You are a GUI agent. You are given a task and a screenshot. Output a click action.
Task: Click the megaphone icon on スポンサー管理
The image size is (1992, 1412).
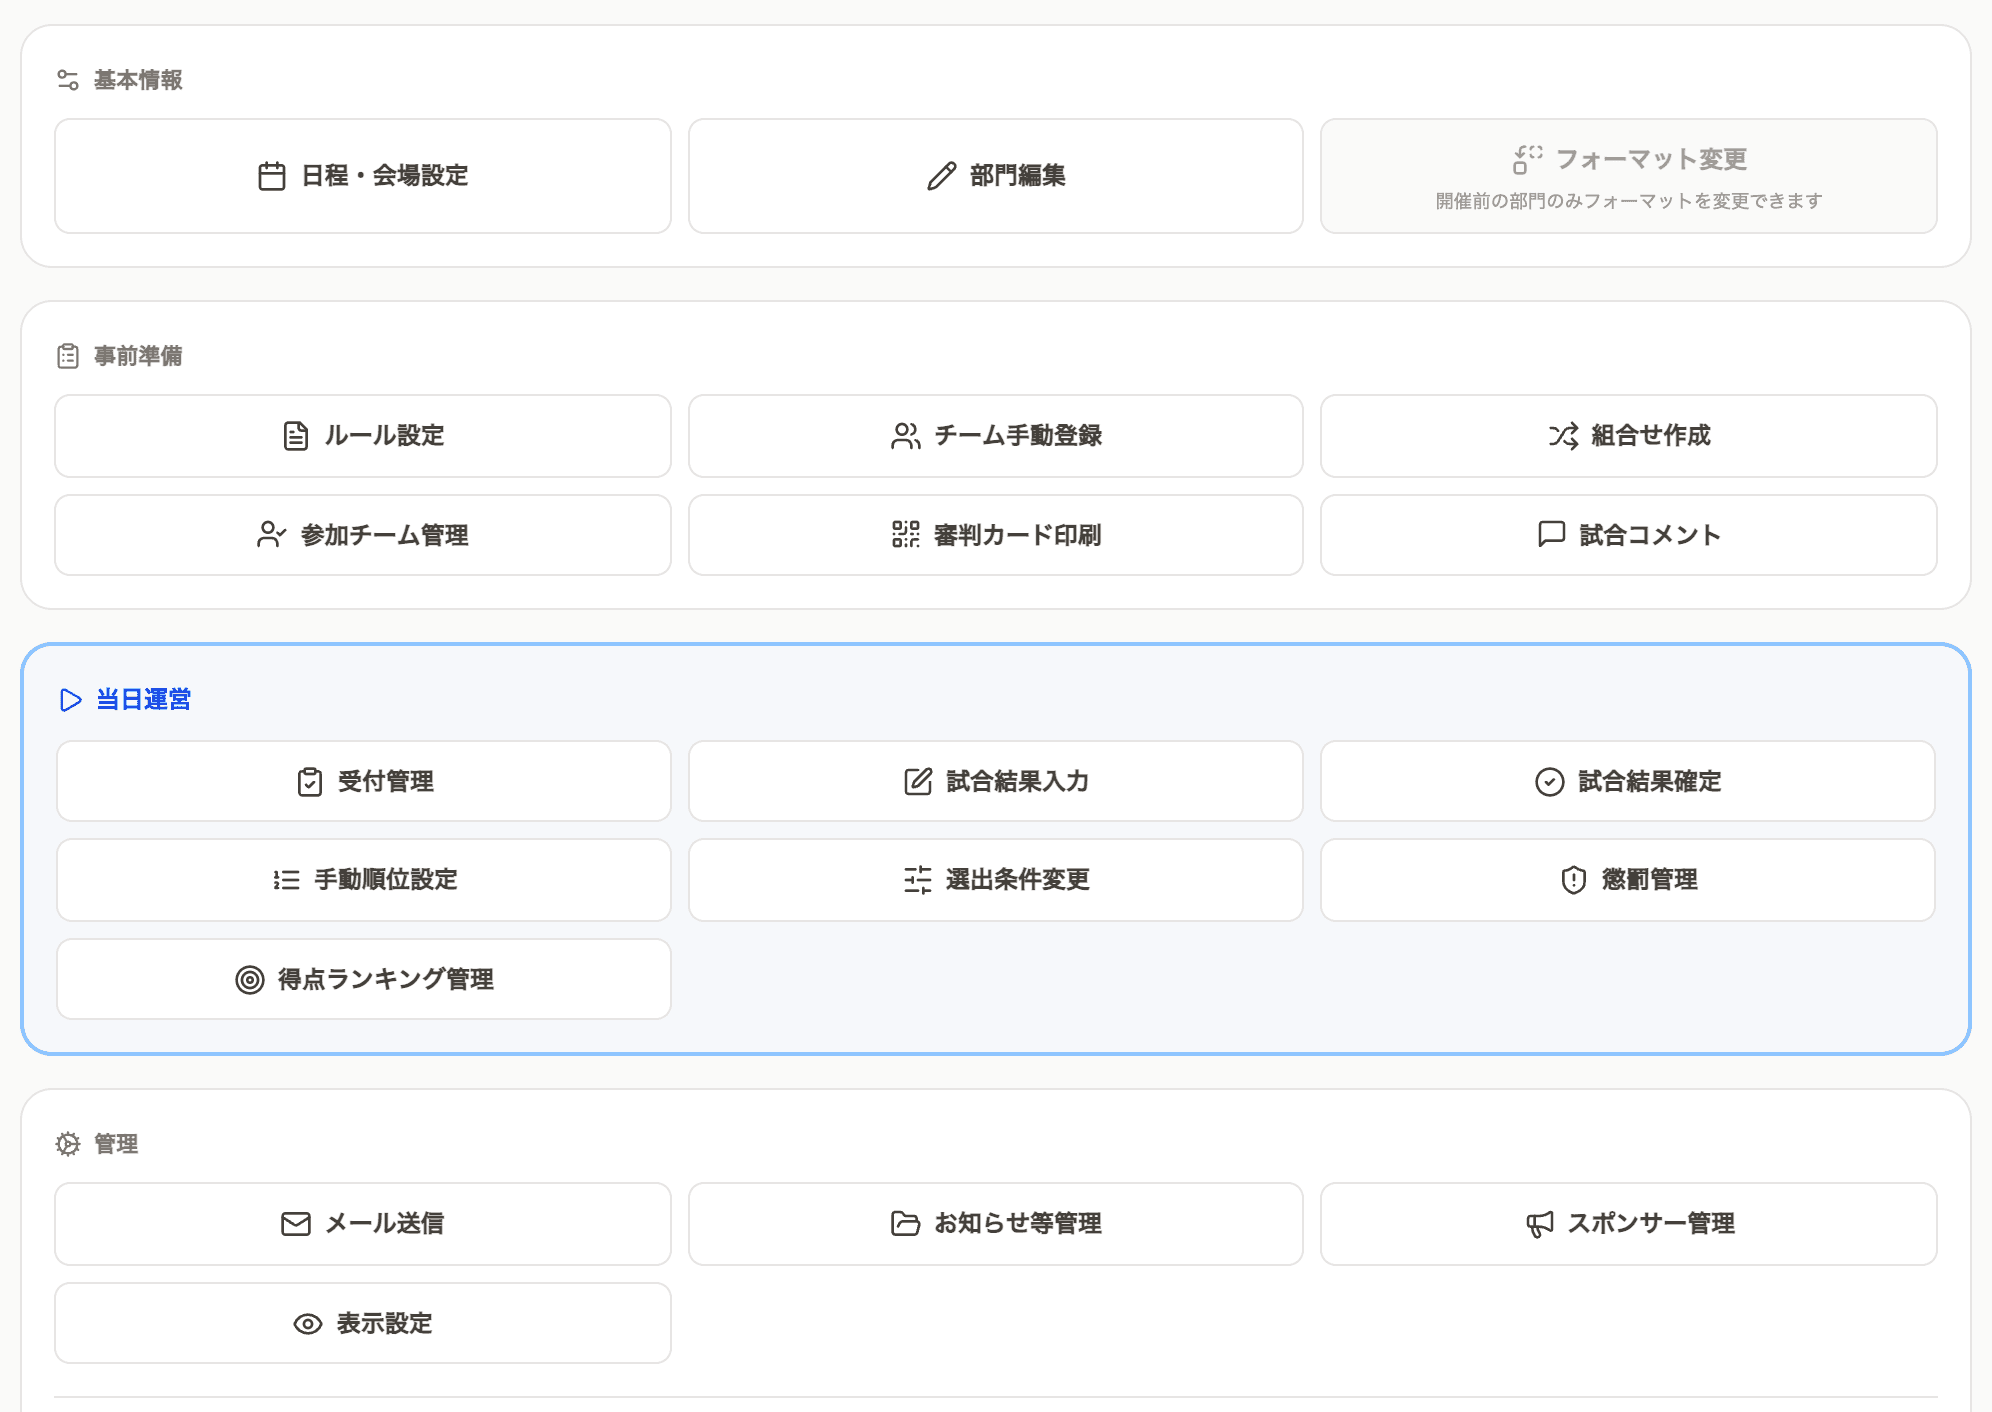point(1540,1224)
